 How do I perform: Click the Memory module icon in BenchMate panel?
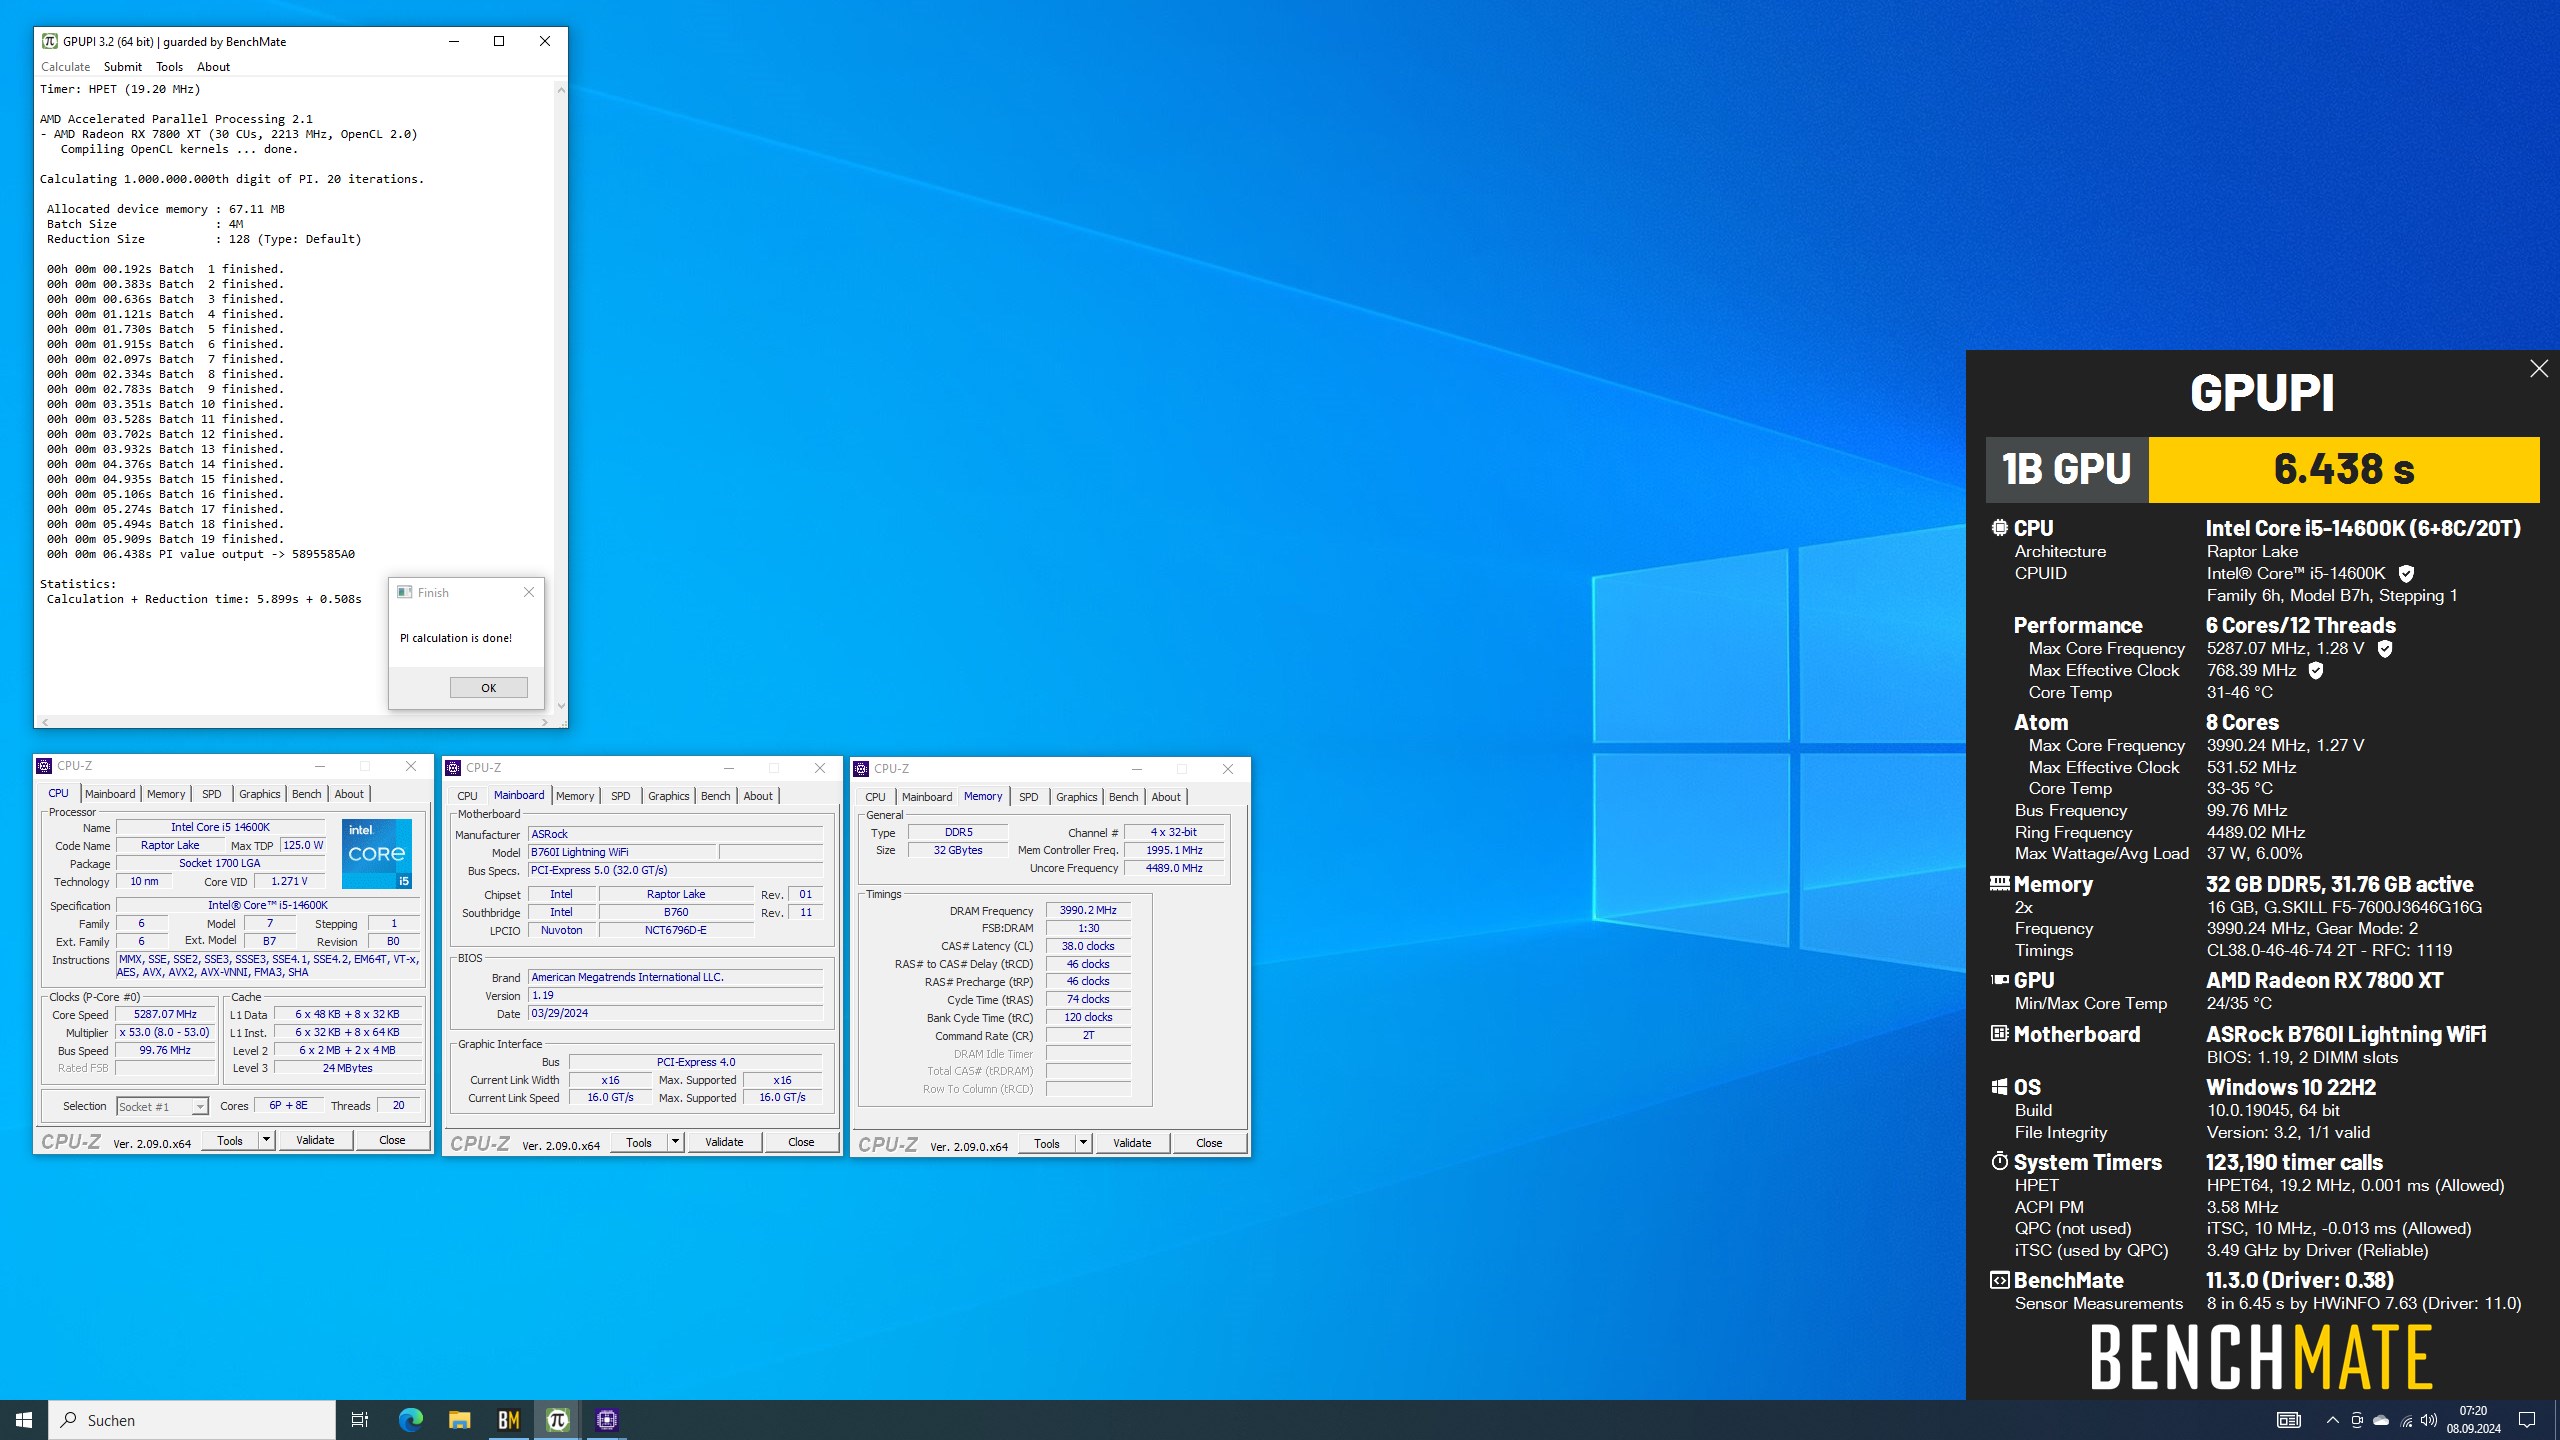coord(1999,884)
